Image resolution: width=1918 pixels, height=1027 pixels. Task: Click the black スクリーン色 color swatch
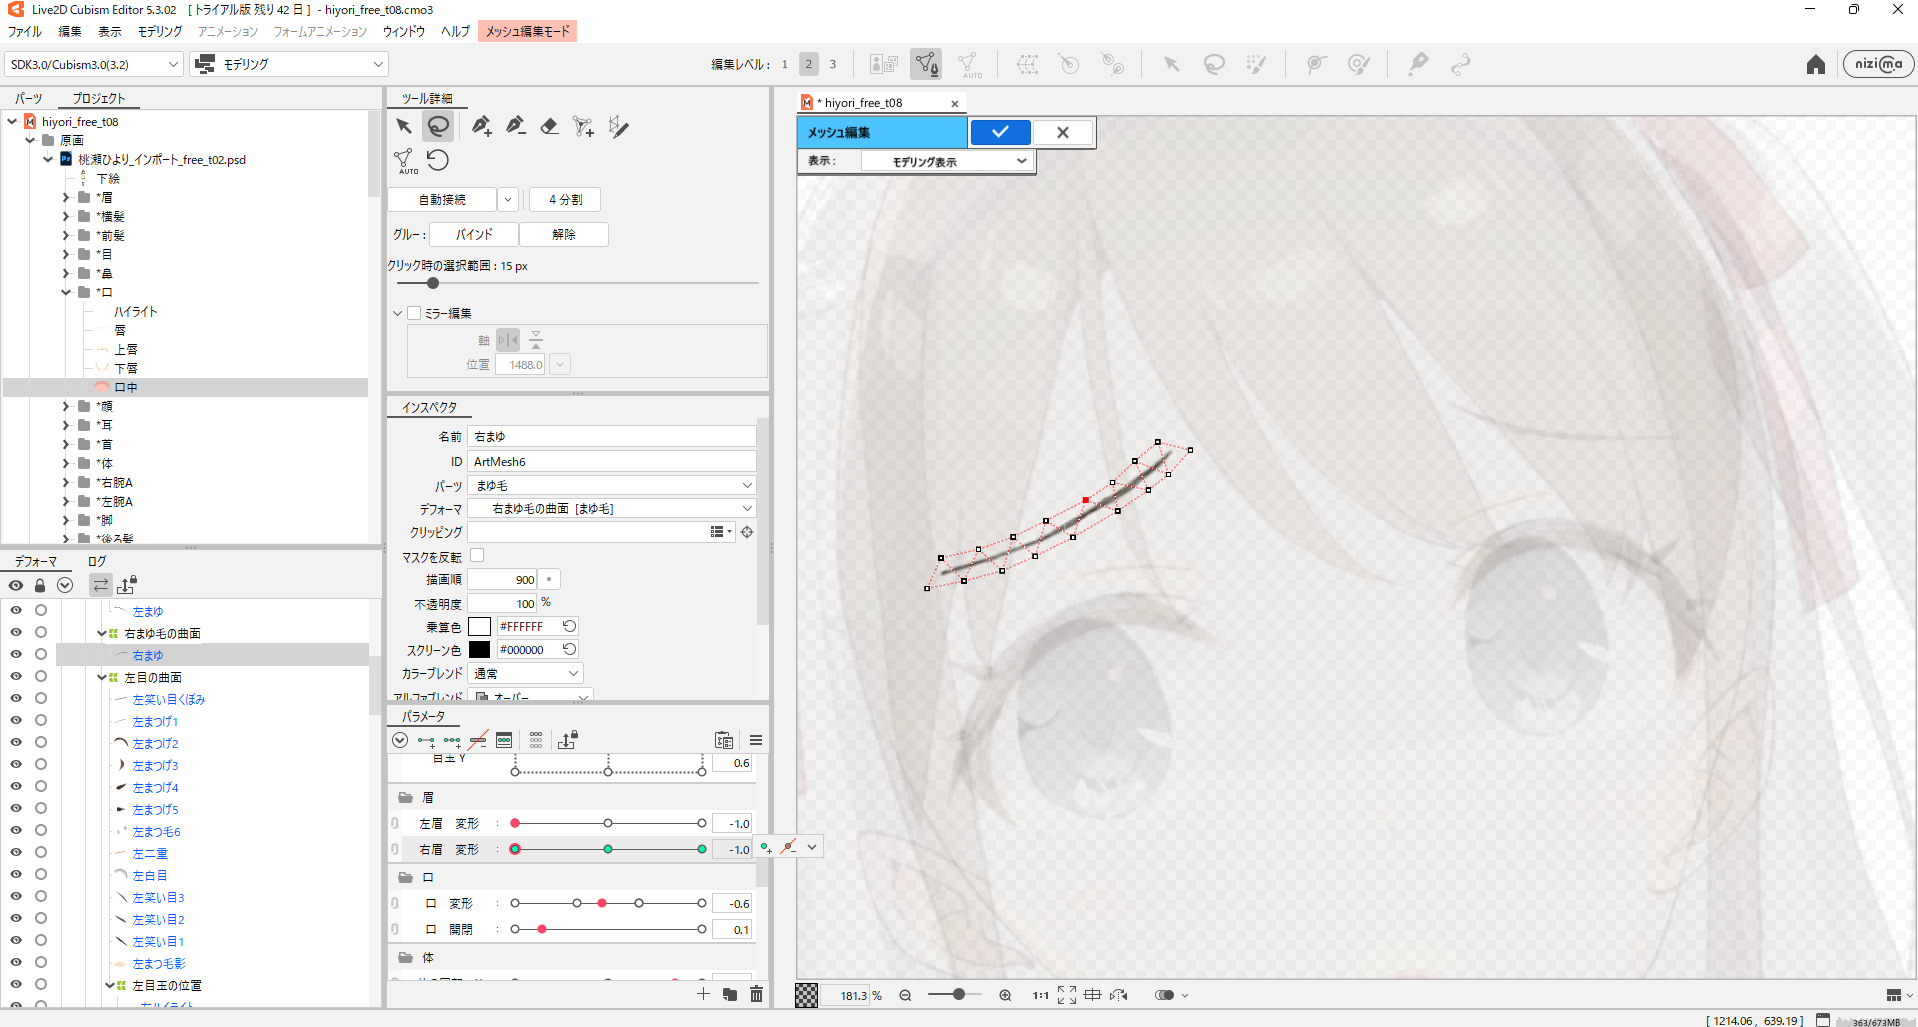tap(480, 650)
